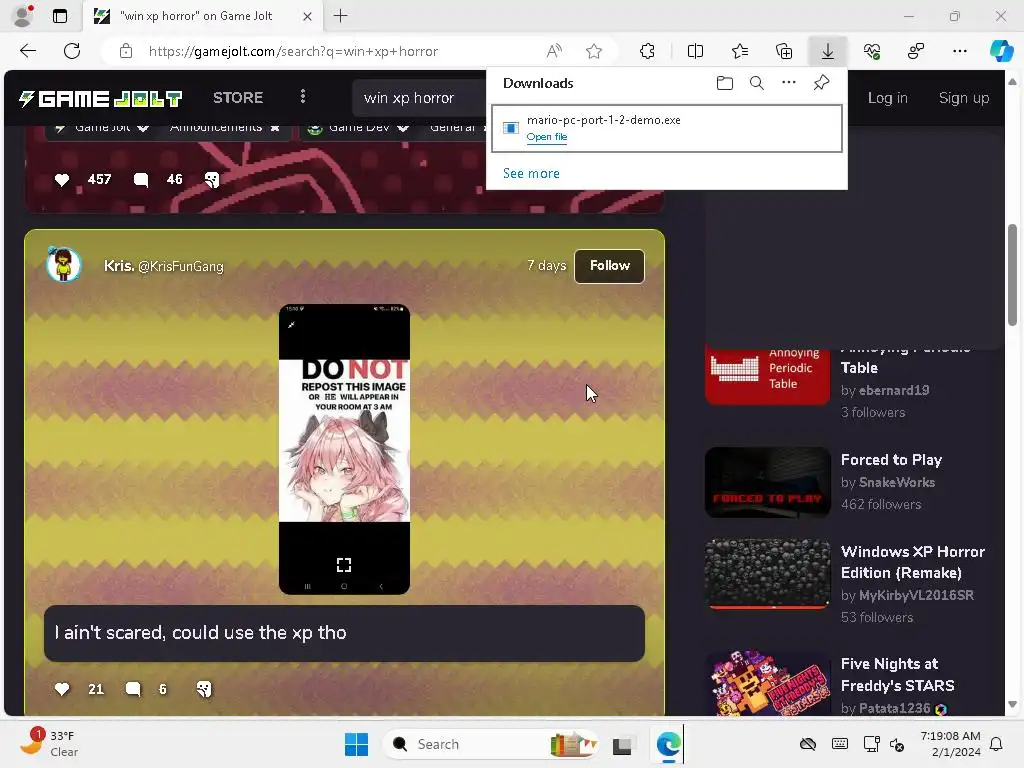The image size is (1024, 768).
Task: Open browser profile avatar
Action: point(23,16)
